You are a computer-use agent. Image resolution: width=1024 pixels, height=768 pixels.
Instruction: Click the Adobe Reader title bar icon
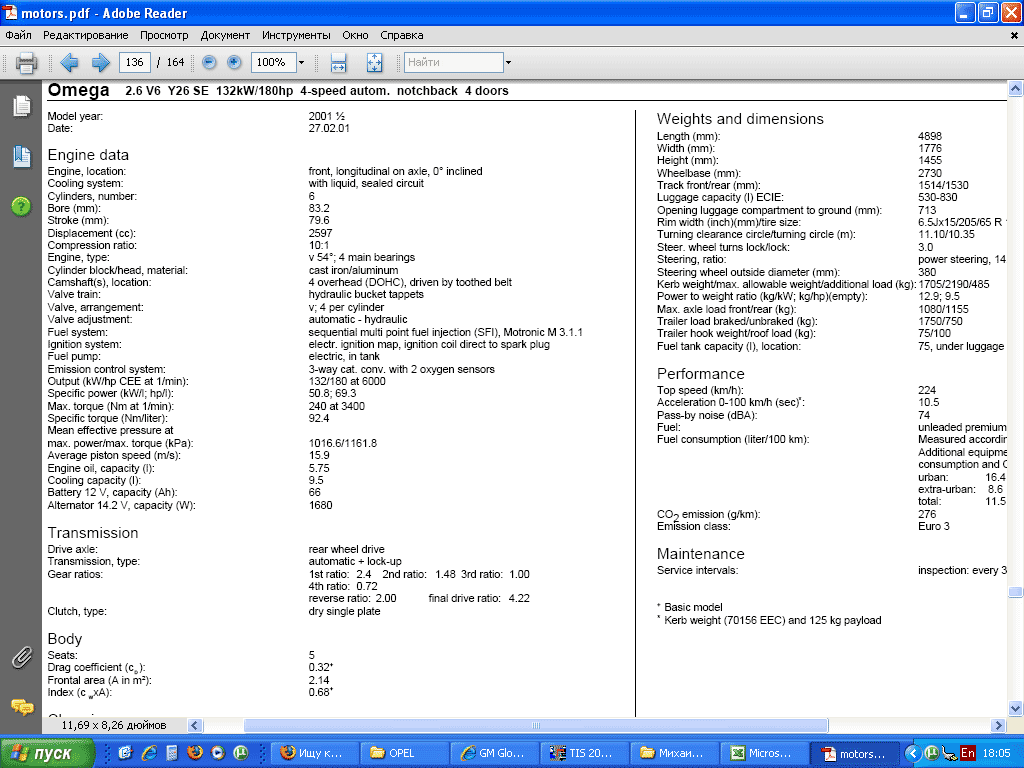pos(10,12)
